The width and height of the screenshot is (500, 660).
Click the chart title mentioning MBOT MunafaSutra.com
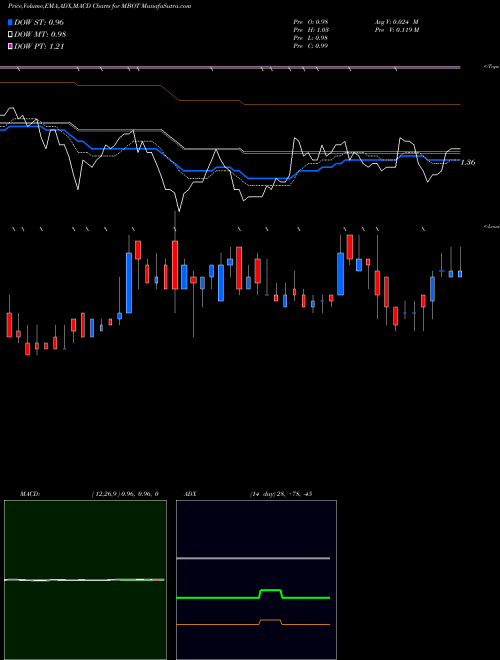click(99, 6)
